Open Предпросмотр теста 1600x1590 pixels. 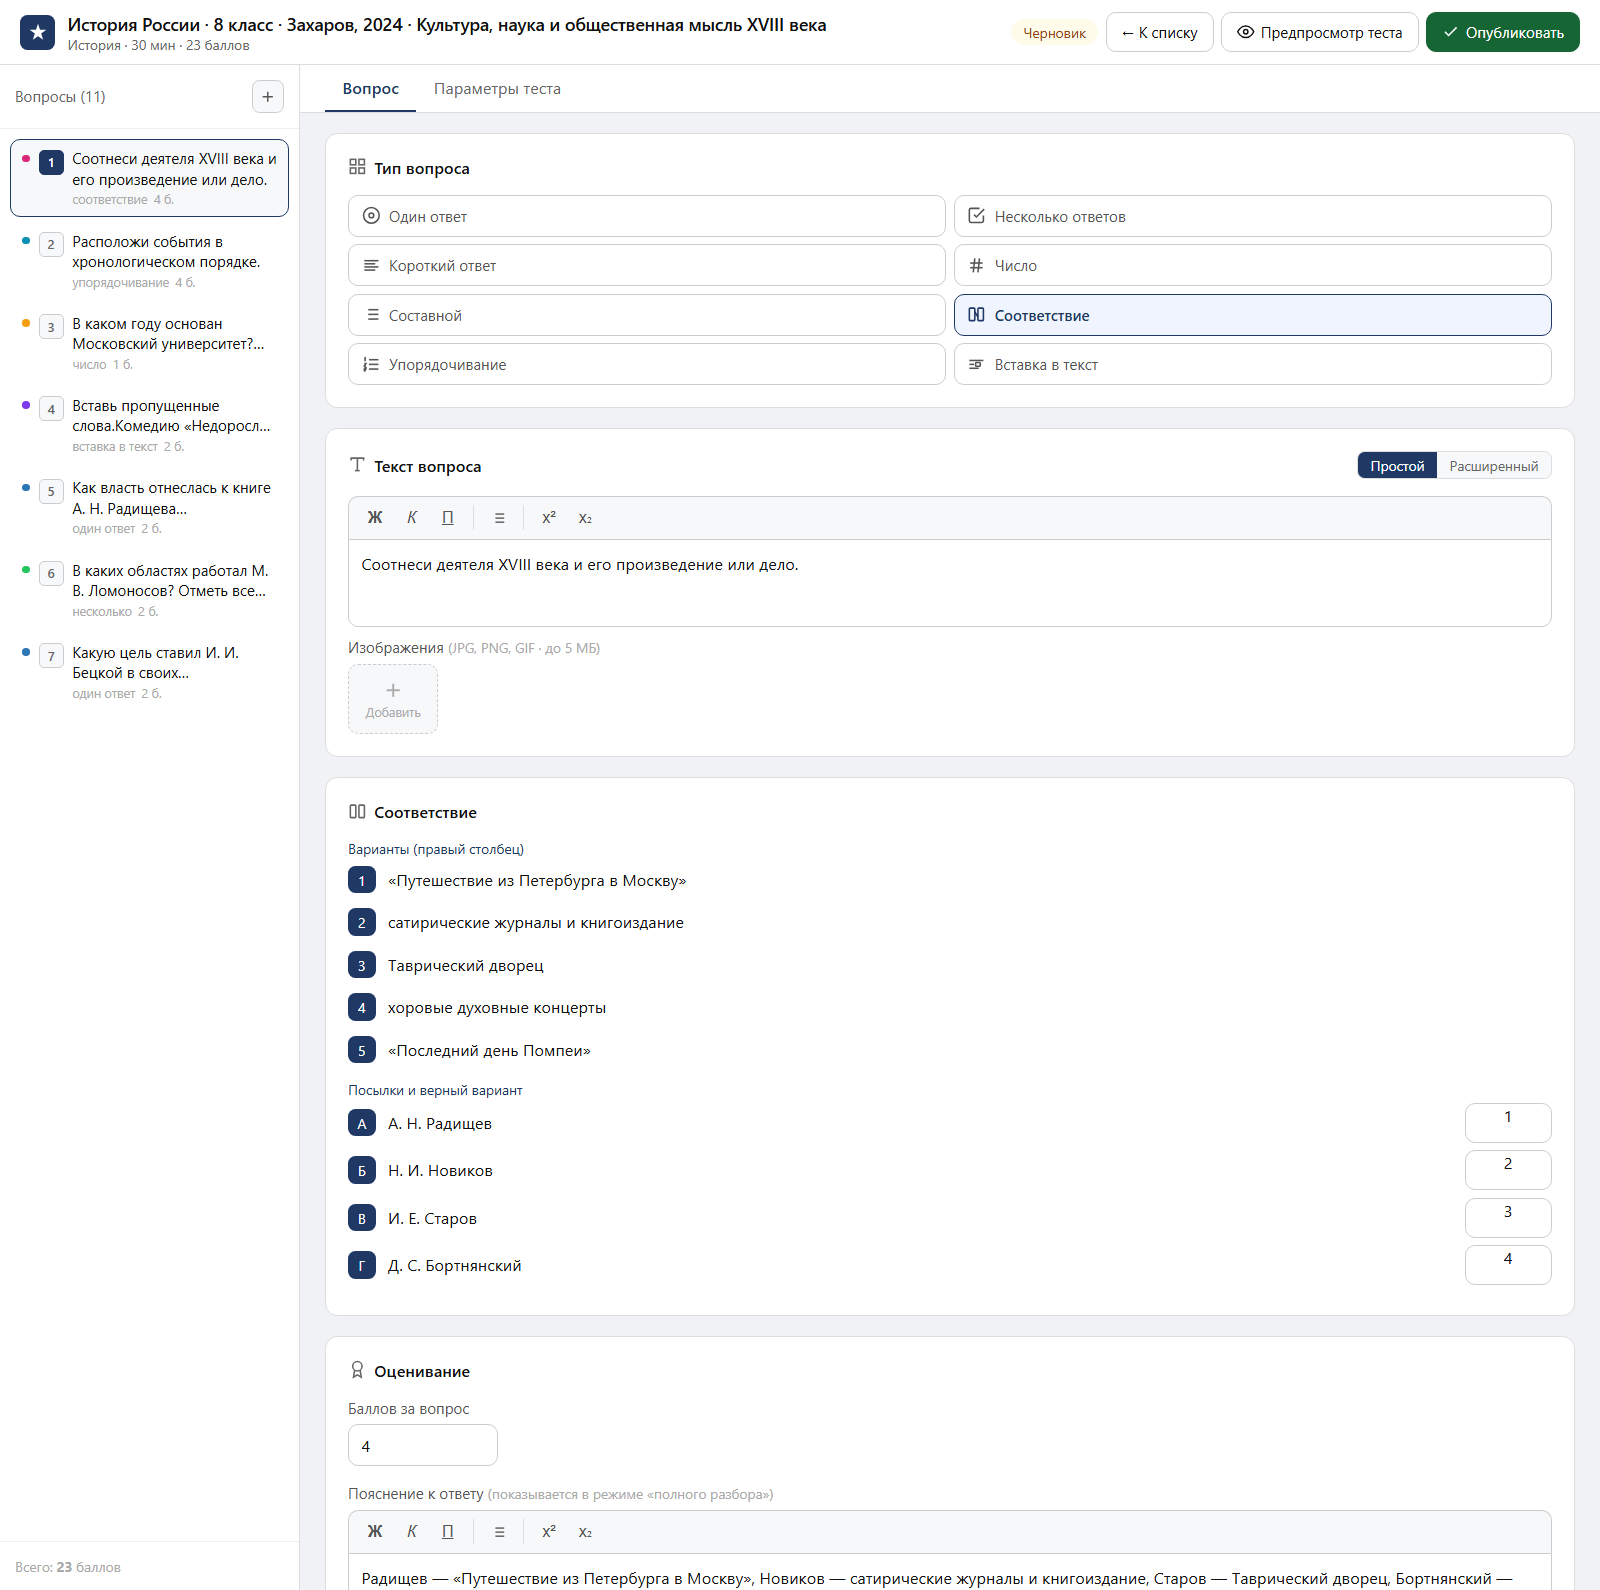pos(1319,32)
